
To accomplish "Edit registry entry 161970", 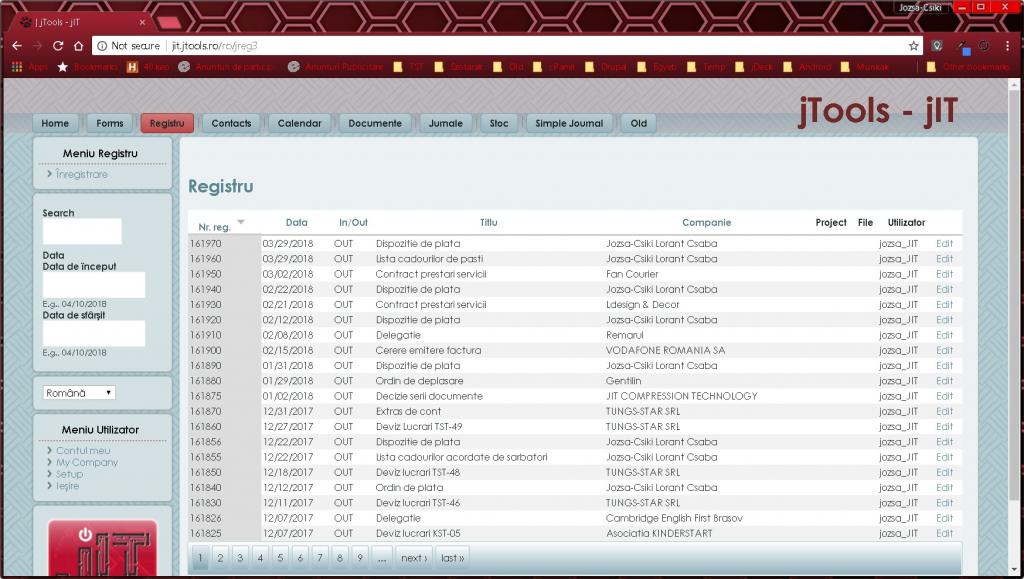I will (x=944, y=244).
